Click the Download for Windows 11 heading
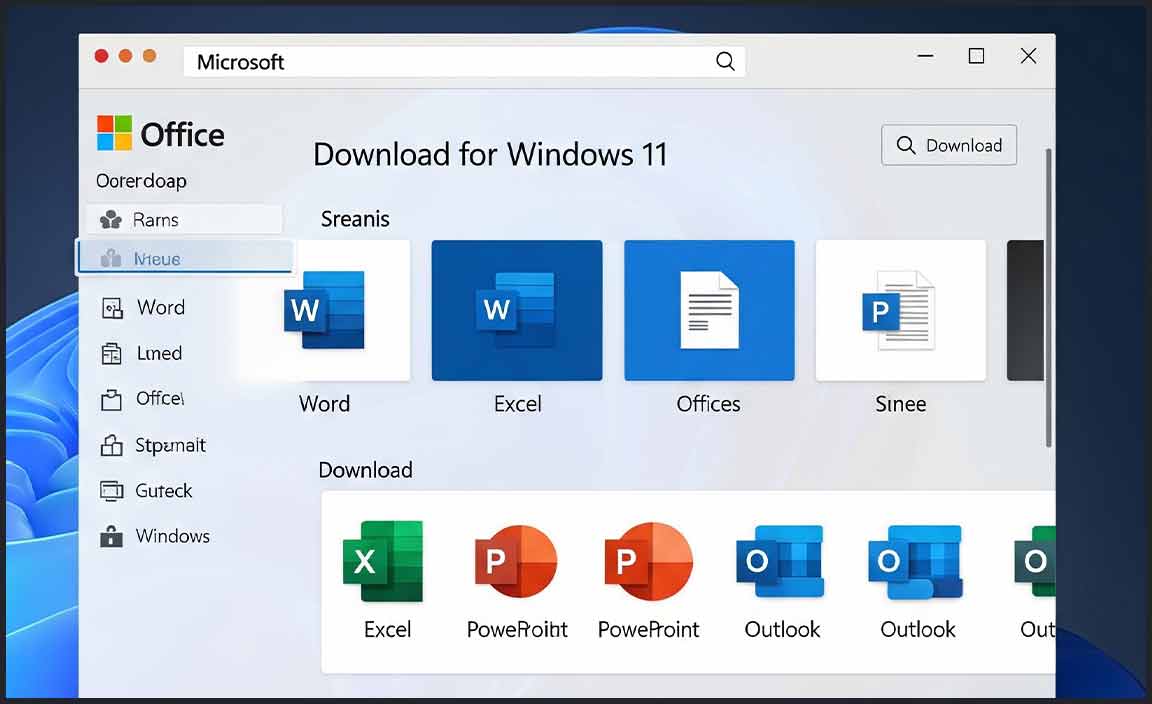Image resolution: width=1152 pixels, height=704 pixels. pos(490,154)
